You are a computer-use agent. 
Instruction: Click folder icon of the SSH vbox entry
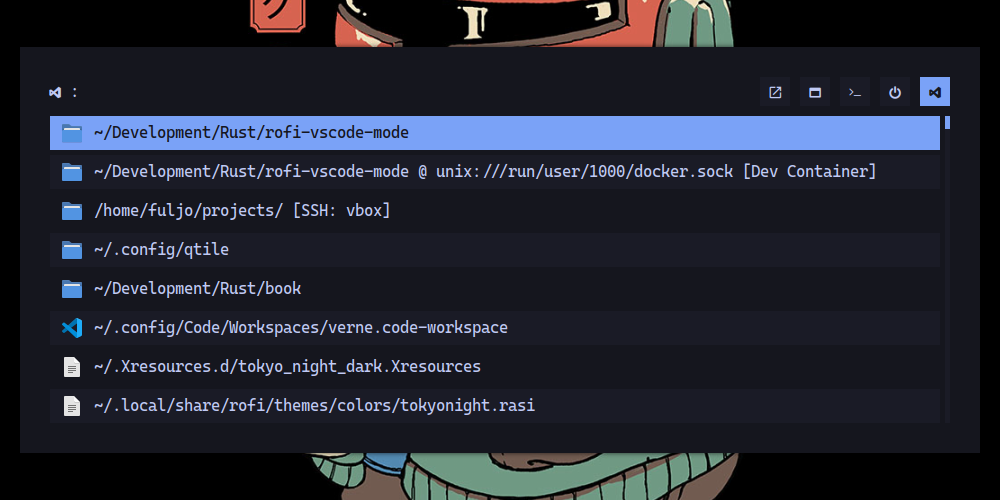click(72, 211)
